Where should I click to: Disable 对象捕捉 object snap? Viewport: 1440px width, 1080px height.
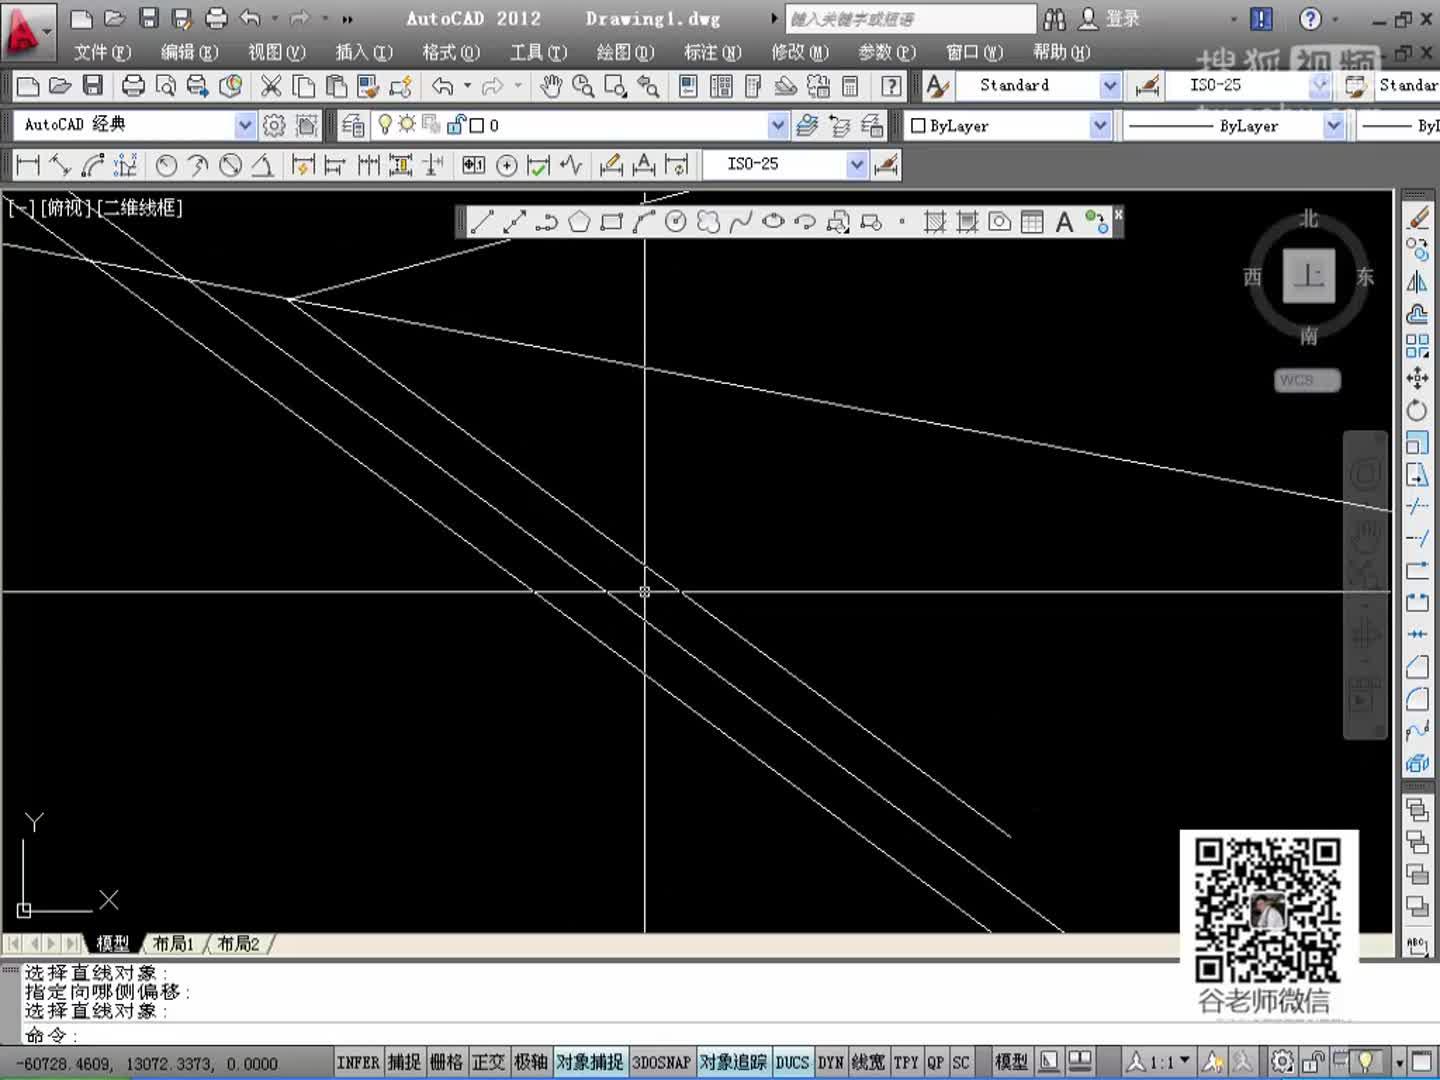[x=589, y=1062]
